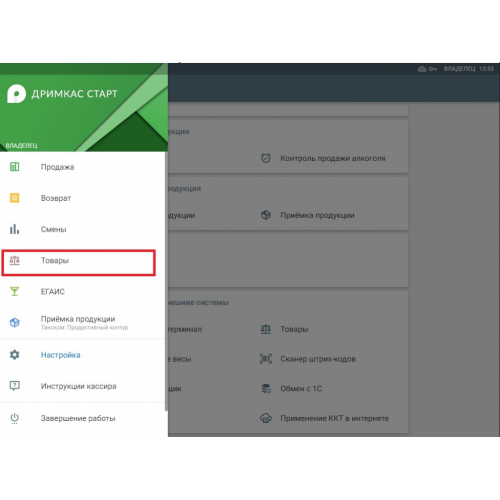Open Смены from the navigation drawer
Screen dimensions: 500x500
coord(83,229)
